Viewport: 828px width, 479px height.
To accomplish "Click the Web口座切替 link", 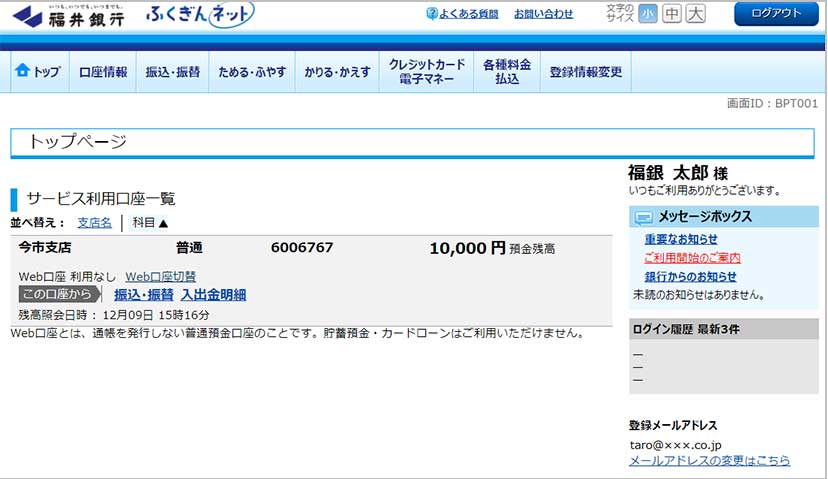I will 161,276.
